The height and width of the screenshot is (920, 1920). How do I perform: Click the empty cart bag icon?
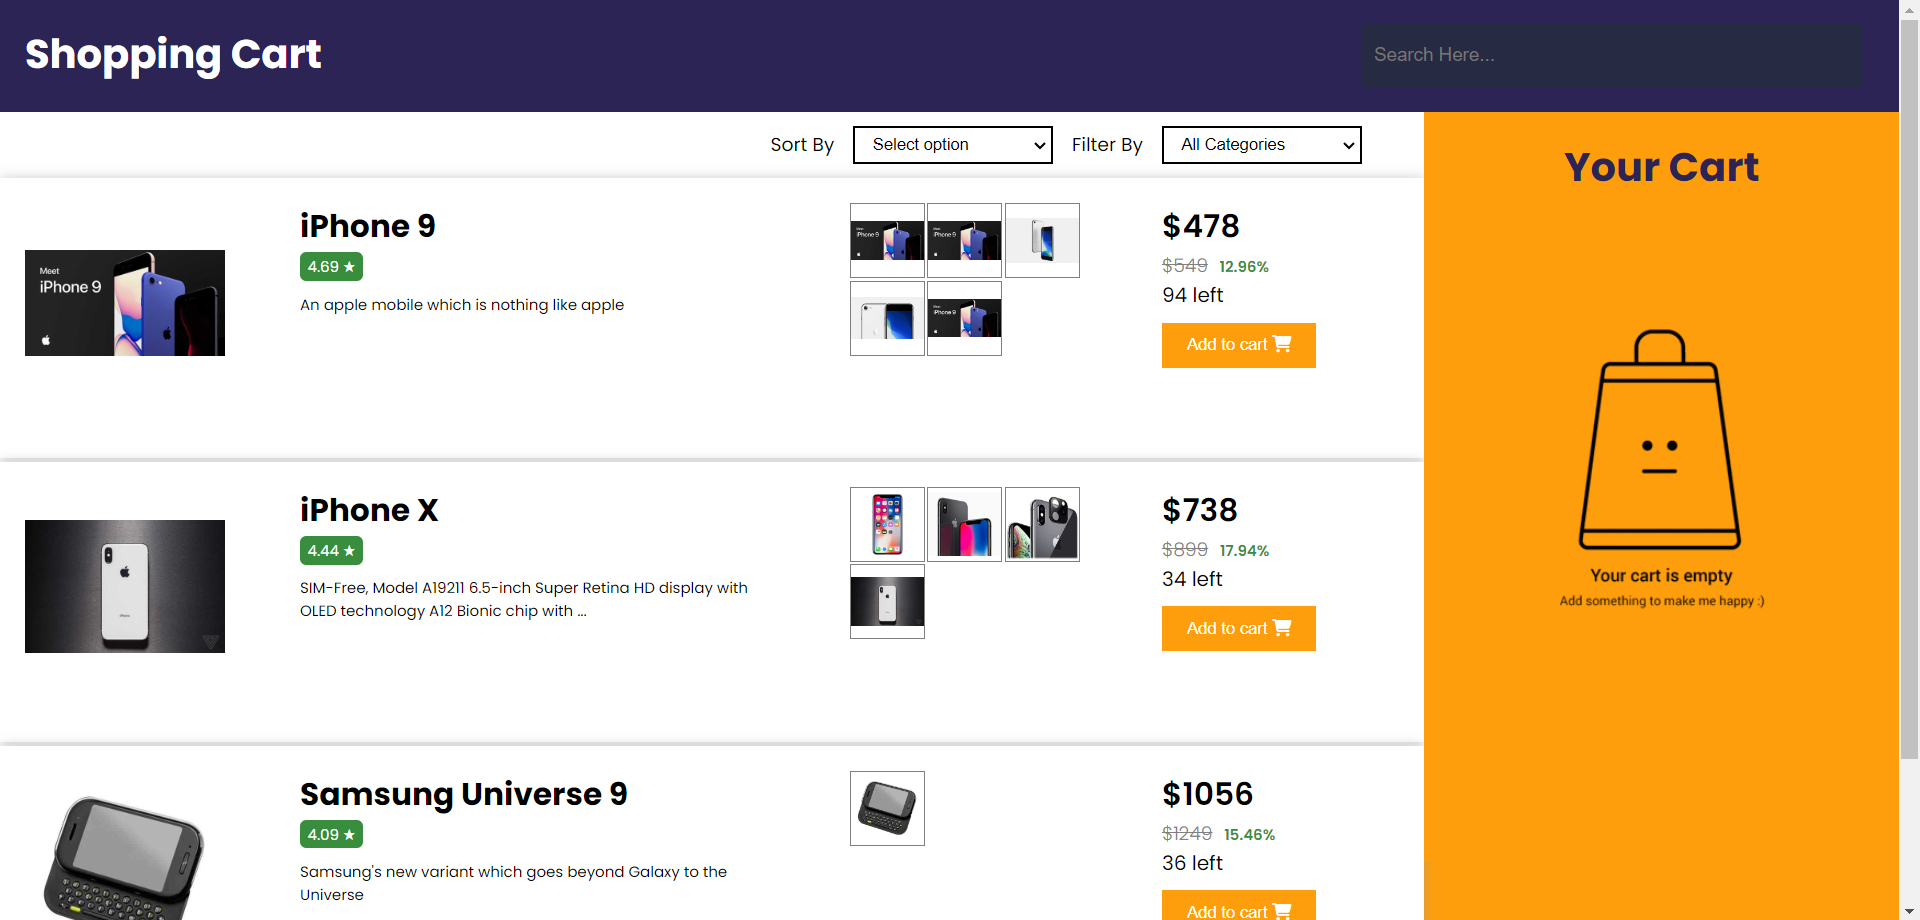click(1660, 440)
